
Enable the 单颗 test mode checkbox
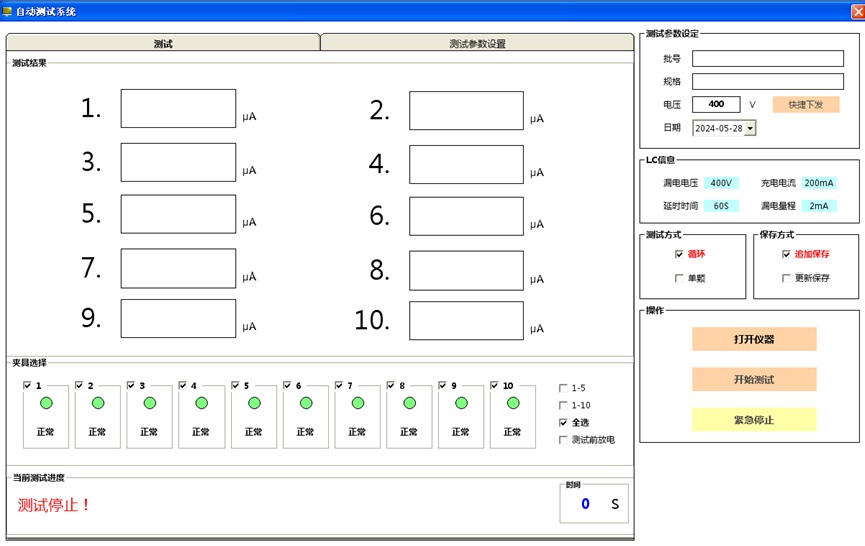coord(679,278)
